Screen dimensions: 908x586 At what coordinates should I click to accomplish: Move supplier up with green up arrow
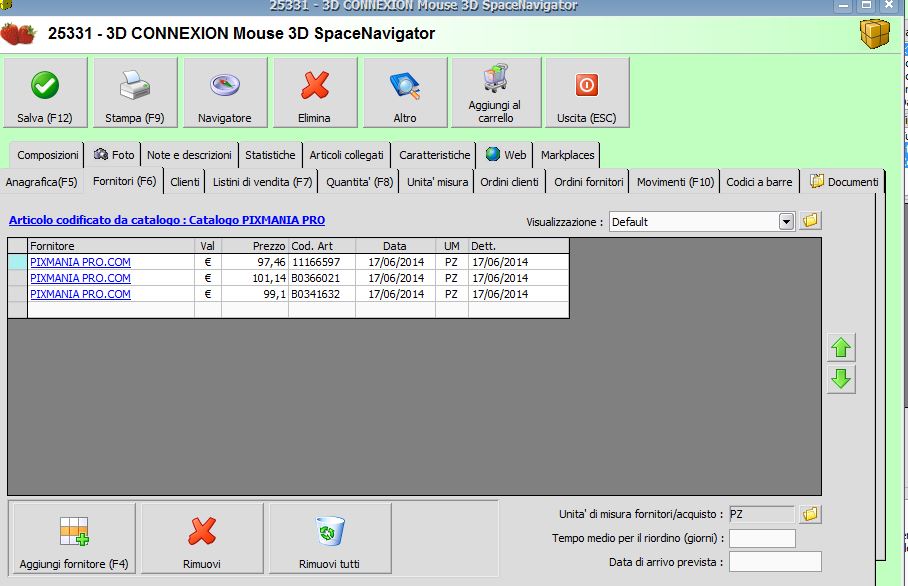click(841, 348)
